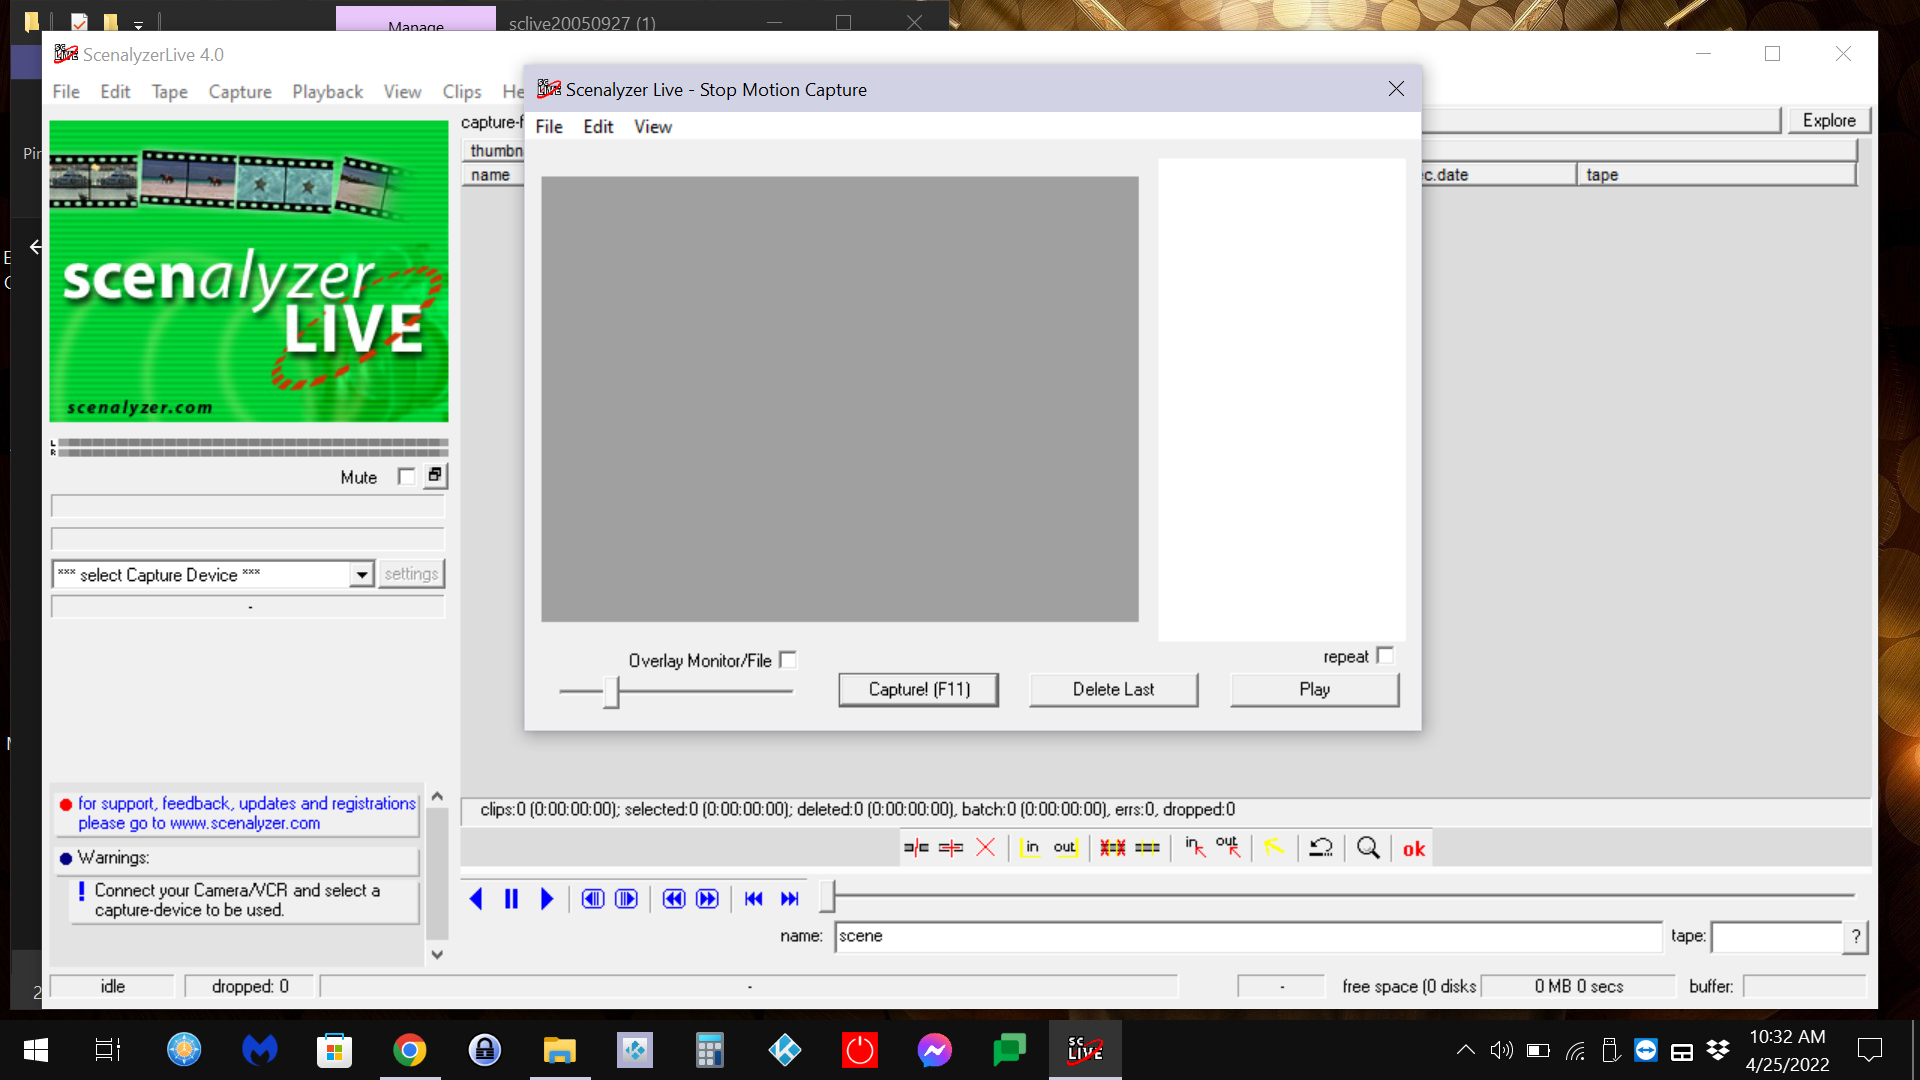Click the Delete Last button

(x=1113, y=690)
